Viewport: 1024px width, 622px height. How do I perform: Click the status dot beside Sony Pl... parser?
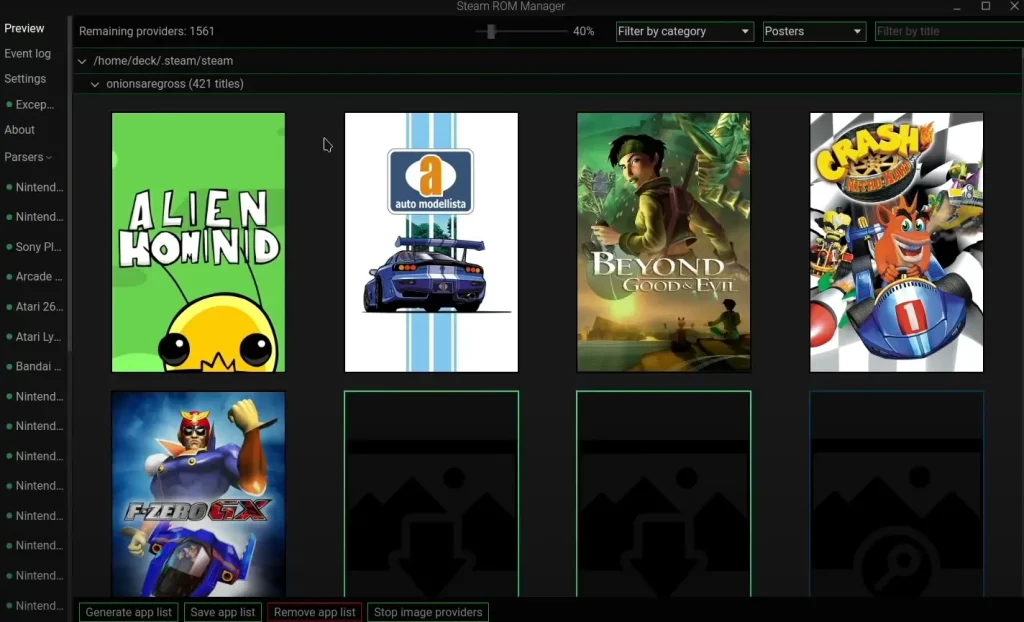[x=9, y=247]
